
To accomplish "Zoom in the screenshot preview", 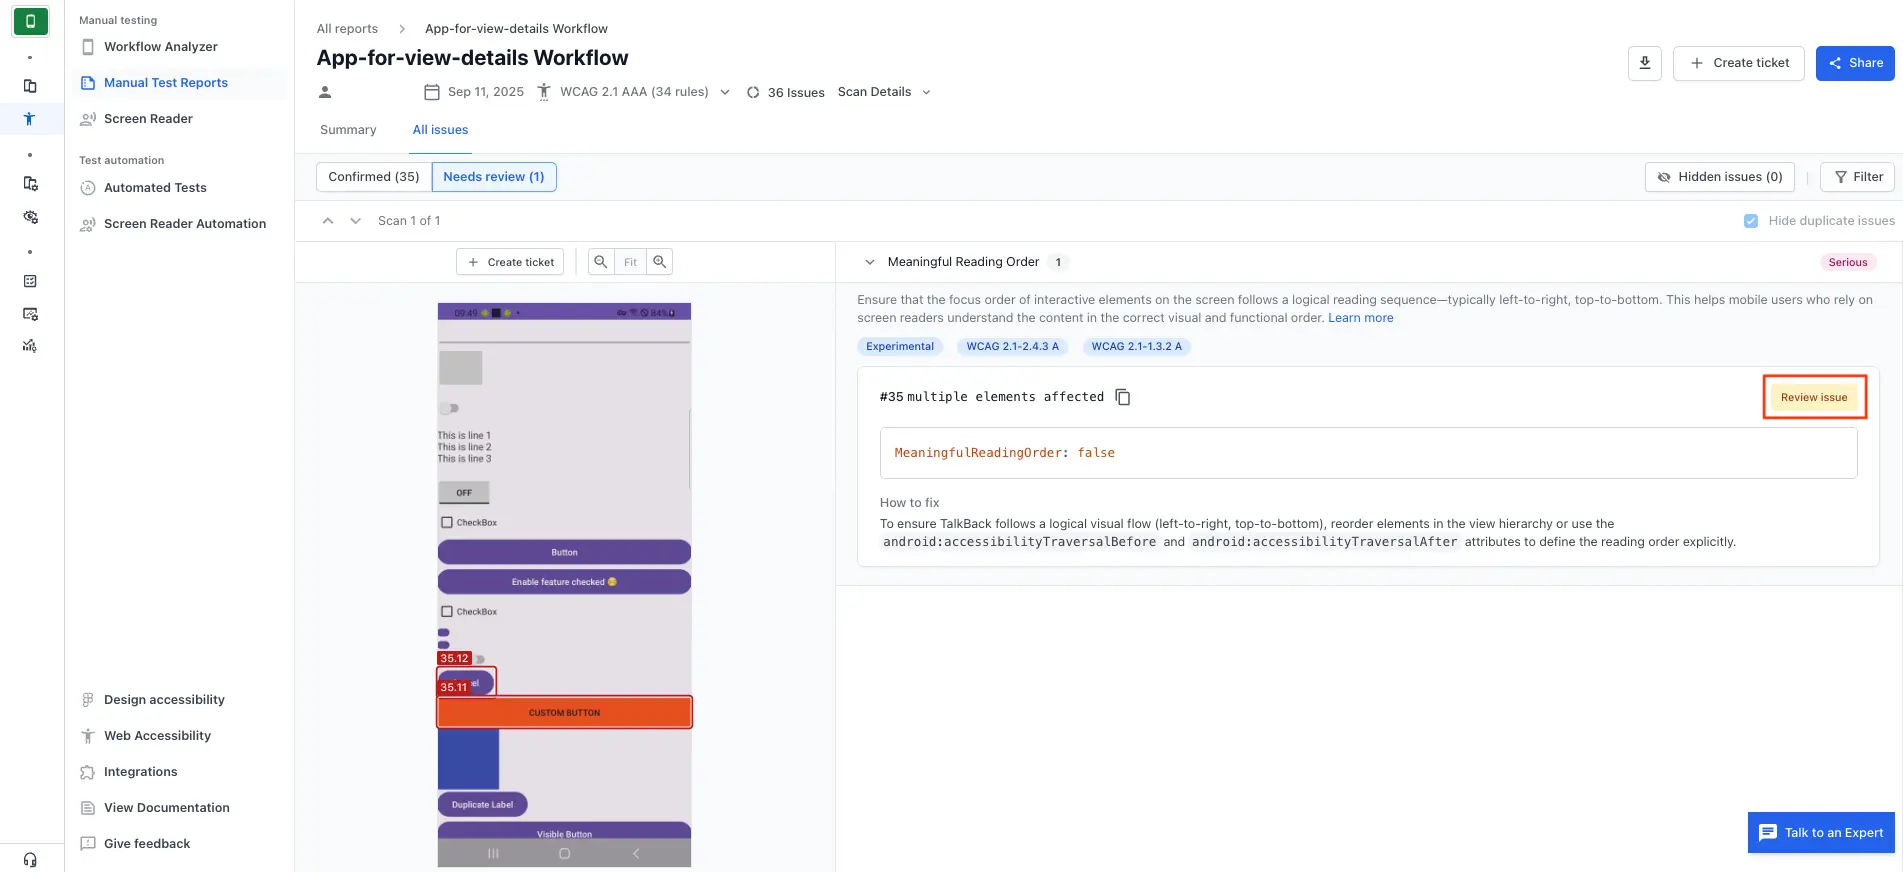I will [x=659, y=262].
